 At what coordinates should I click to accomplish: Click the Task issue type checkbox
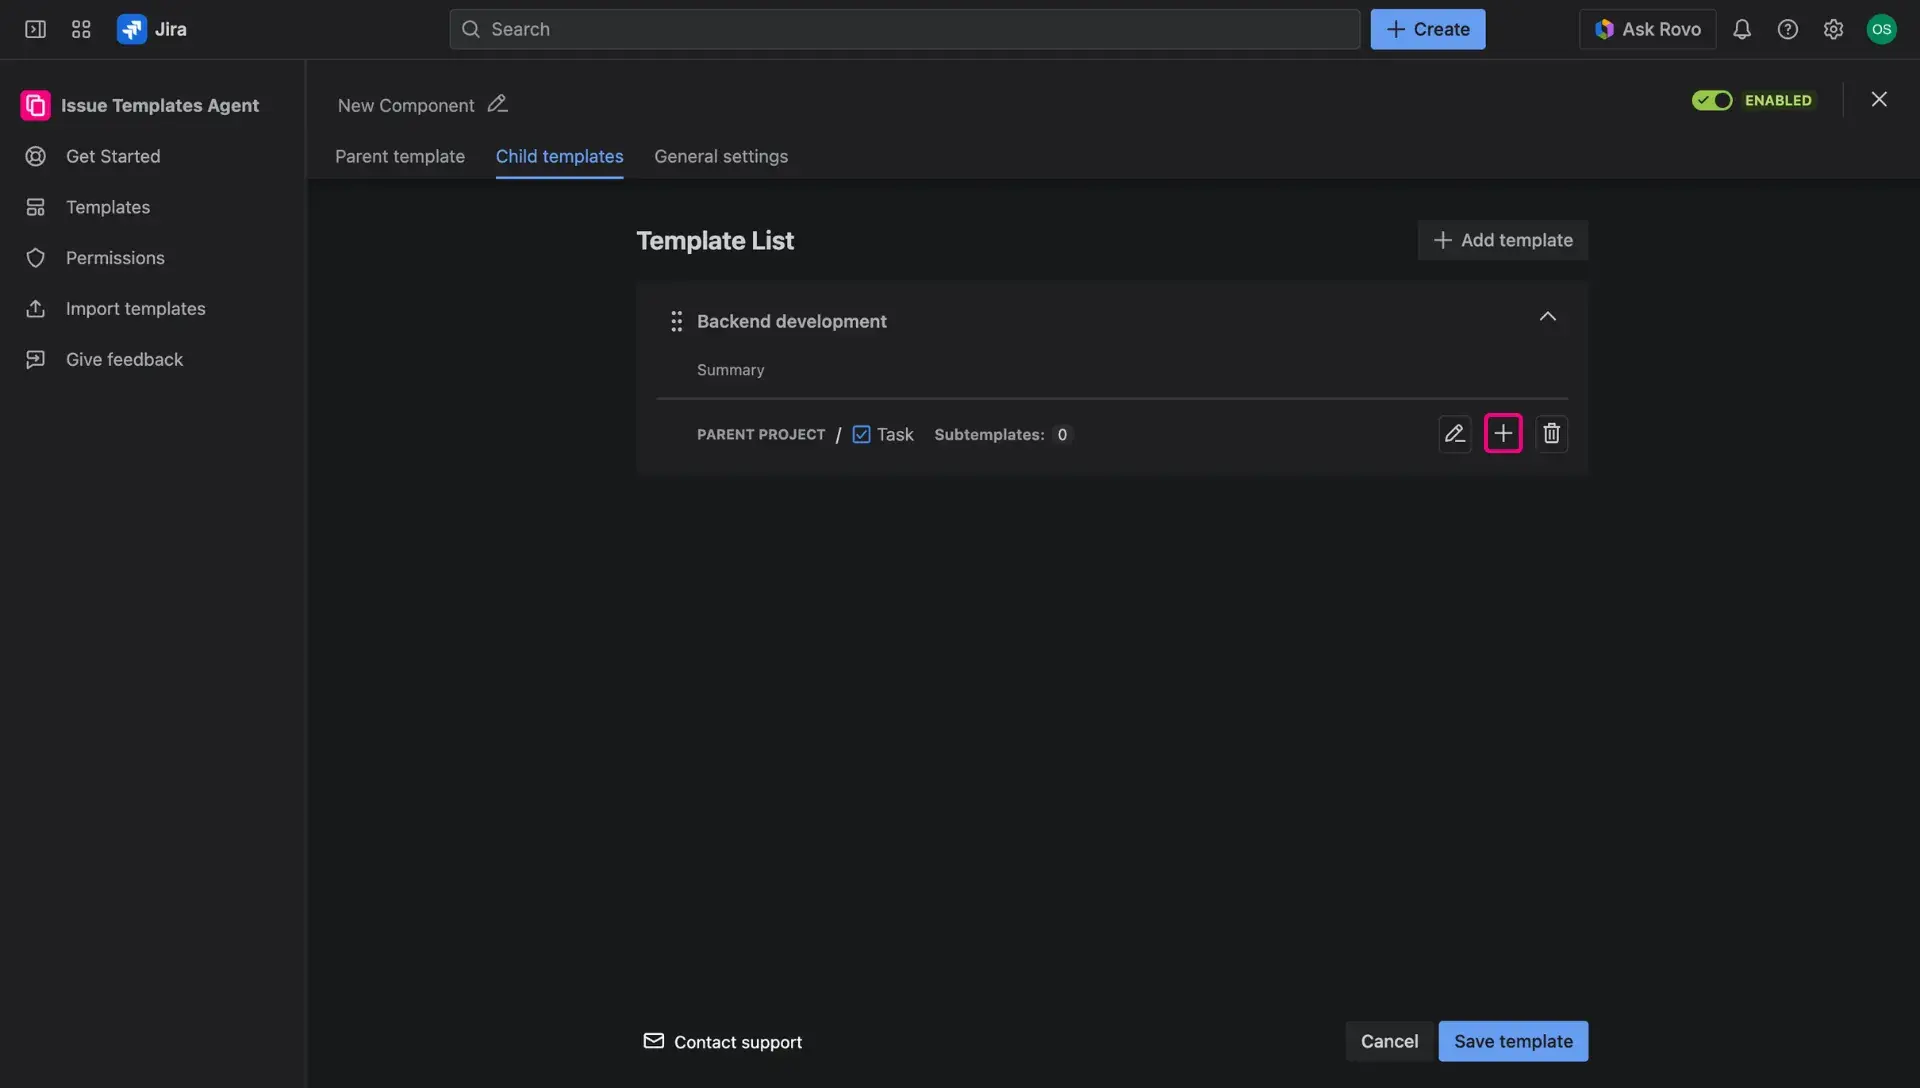862,434
